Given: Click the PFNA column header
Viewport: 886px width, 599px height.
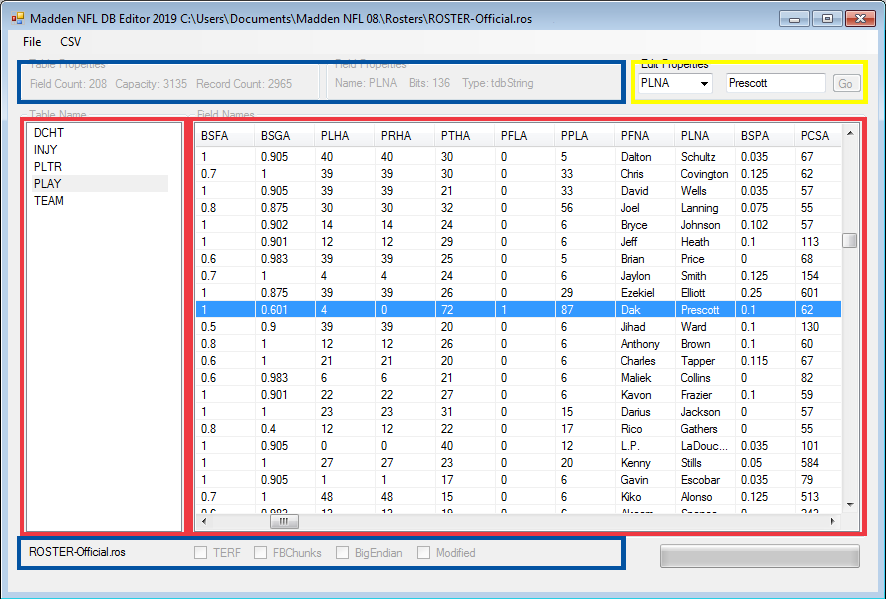Looking at the screenshot, I should coord(644,136).
